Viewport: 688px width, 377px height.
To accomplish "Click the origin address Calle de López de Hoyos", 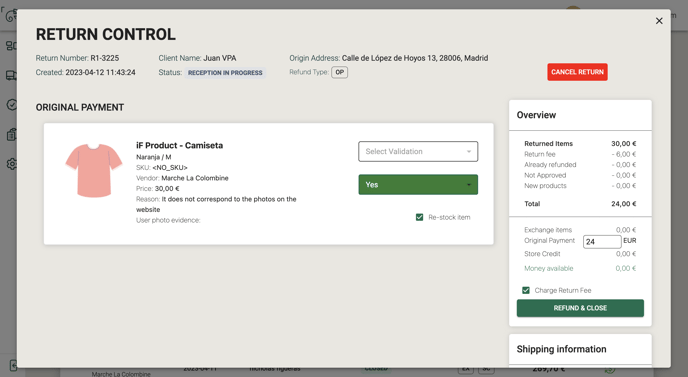I will pos(415,58).
